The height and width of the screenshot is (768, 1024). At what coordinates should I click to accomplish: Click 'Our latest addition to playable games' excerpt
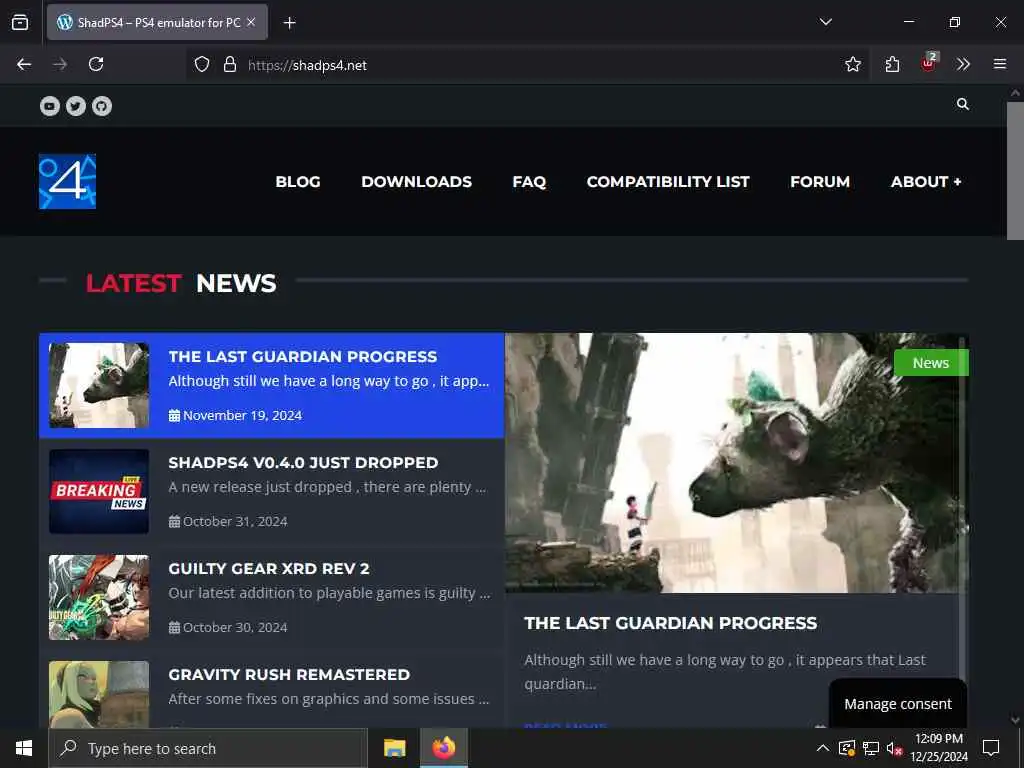329,592
